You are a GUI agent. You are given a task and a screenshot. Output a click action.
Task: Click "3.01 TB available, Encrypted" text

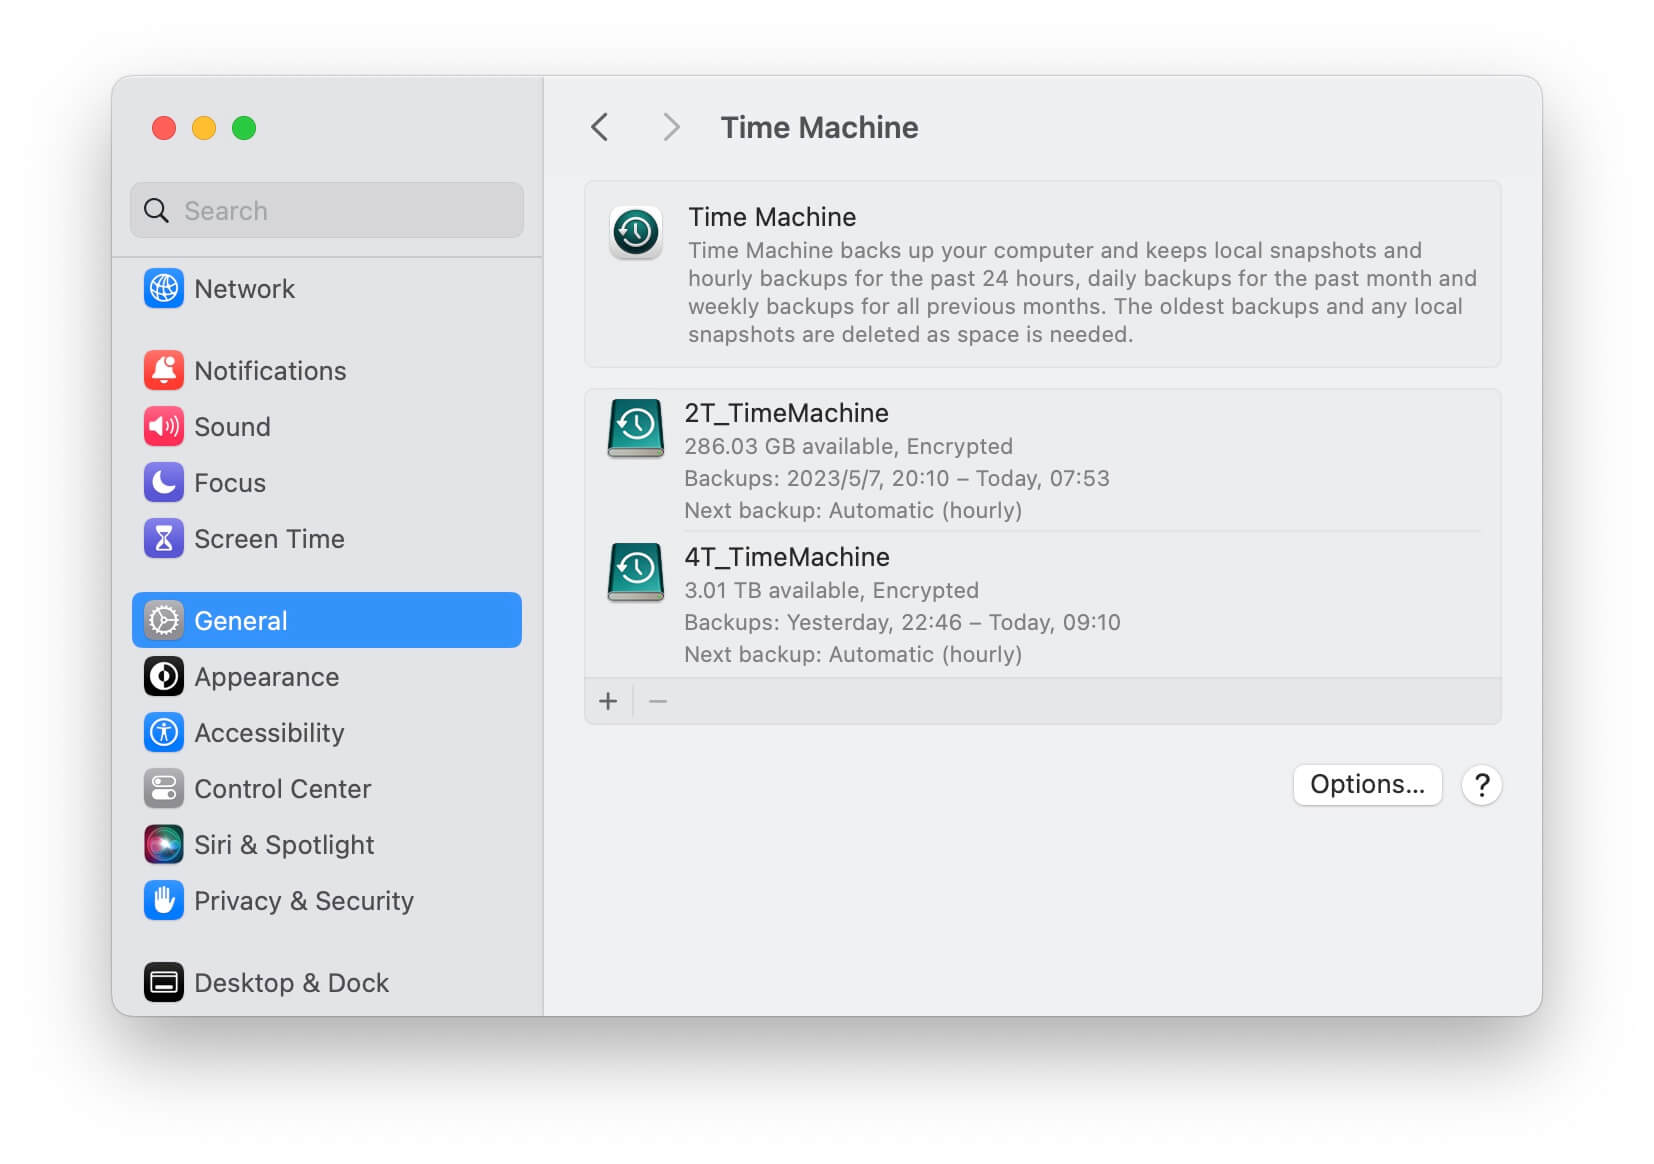(831, 591)
